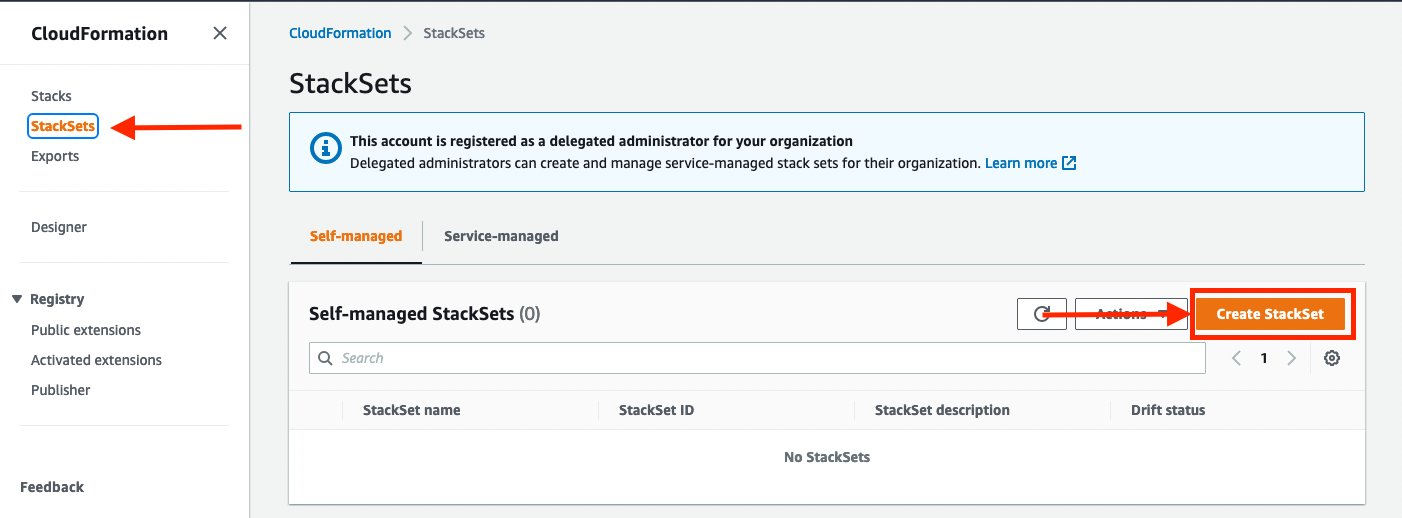Close the CloudFormation sidebar panel

[x=220, y=34]
